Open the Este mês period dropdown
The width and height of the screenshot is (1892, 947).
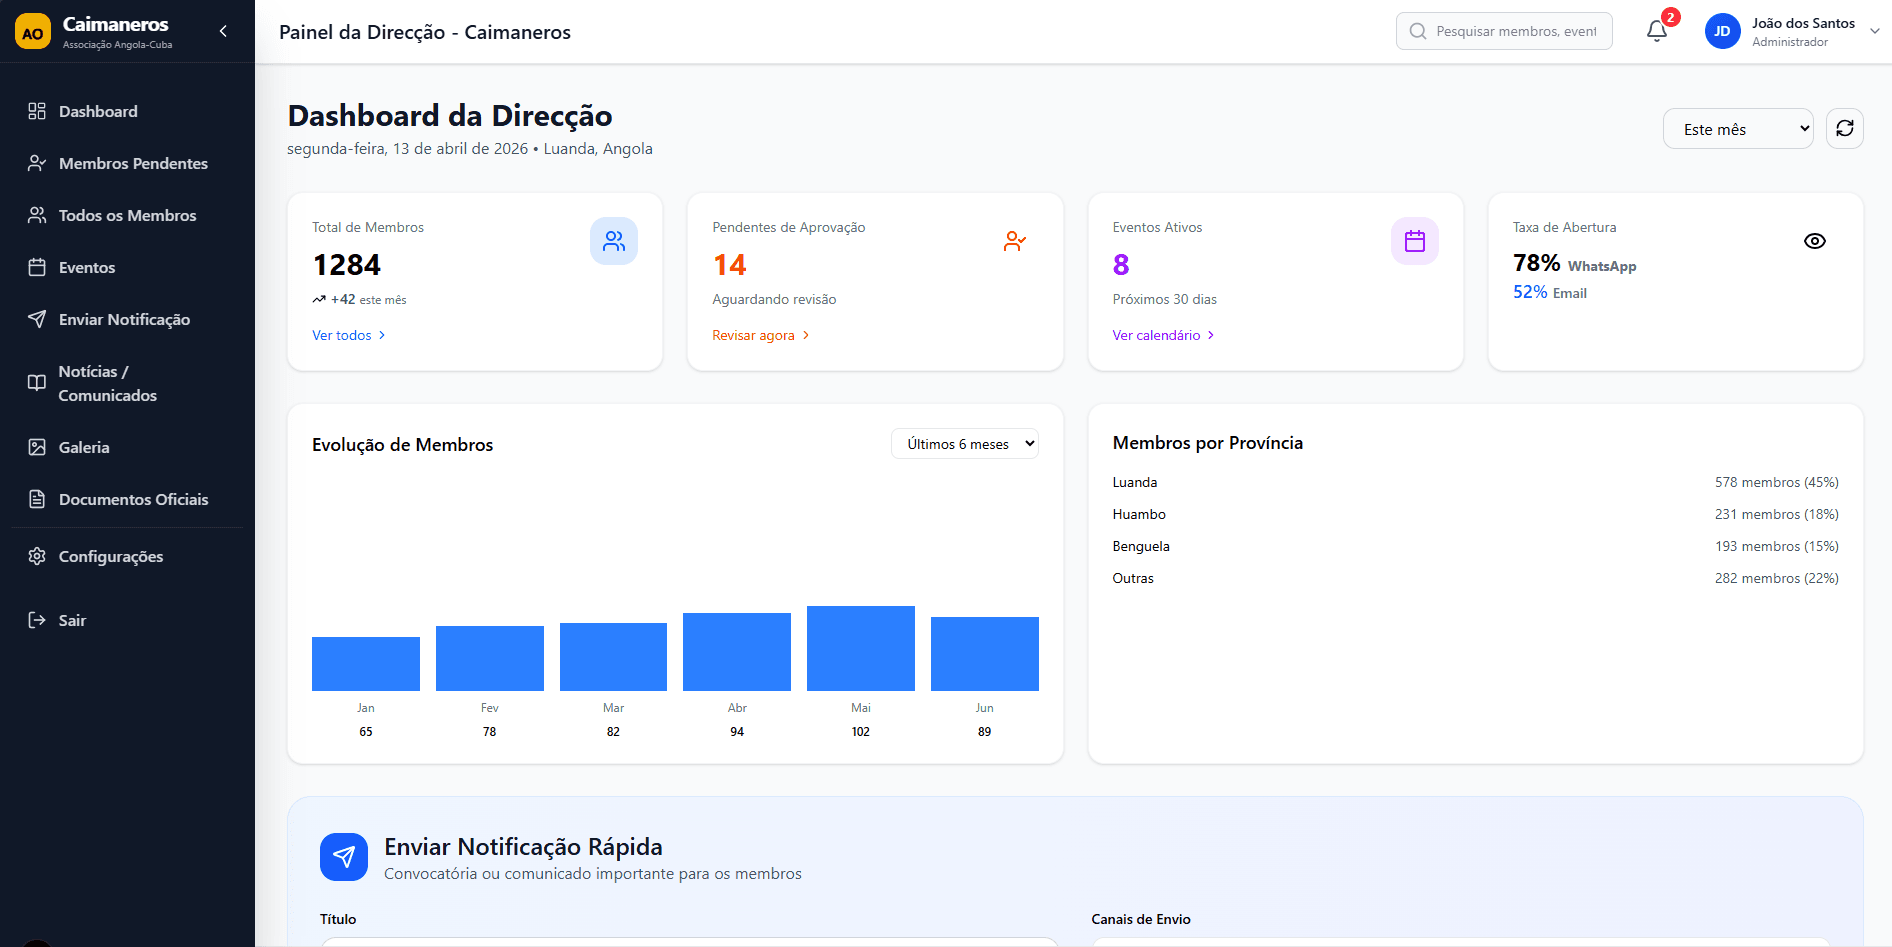click(x=1737, y=129)
